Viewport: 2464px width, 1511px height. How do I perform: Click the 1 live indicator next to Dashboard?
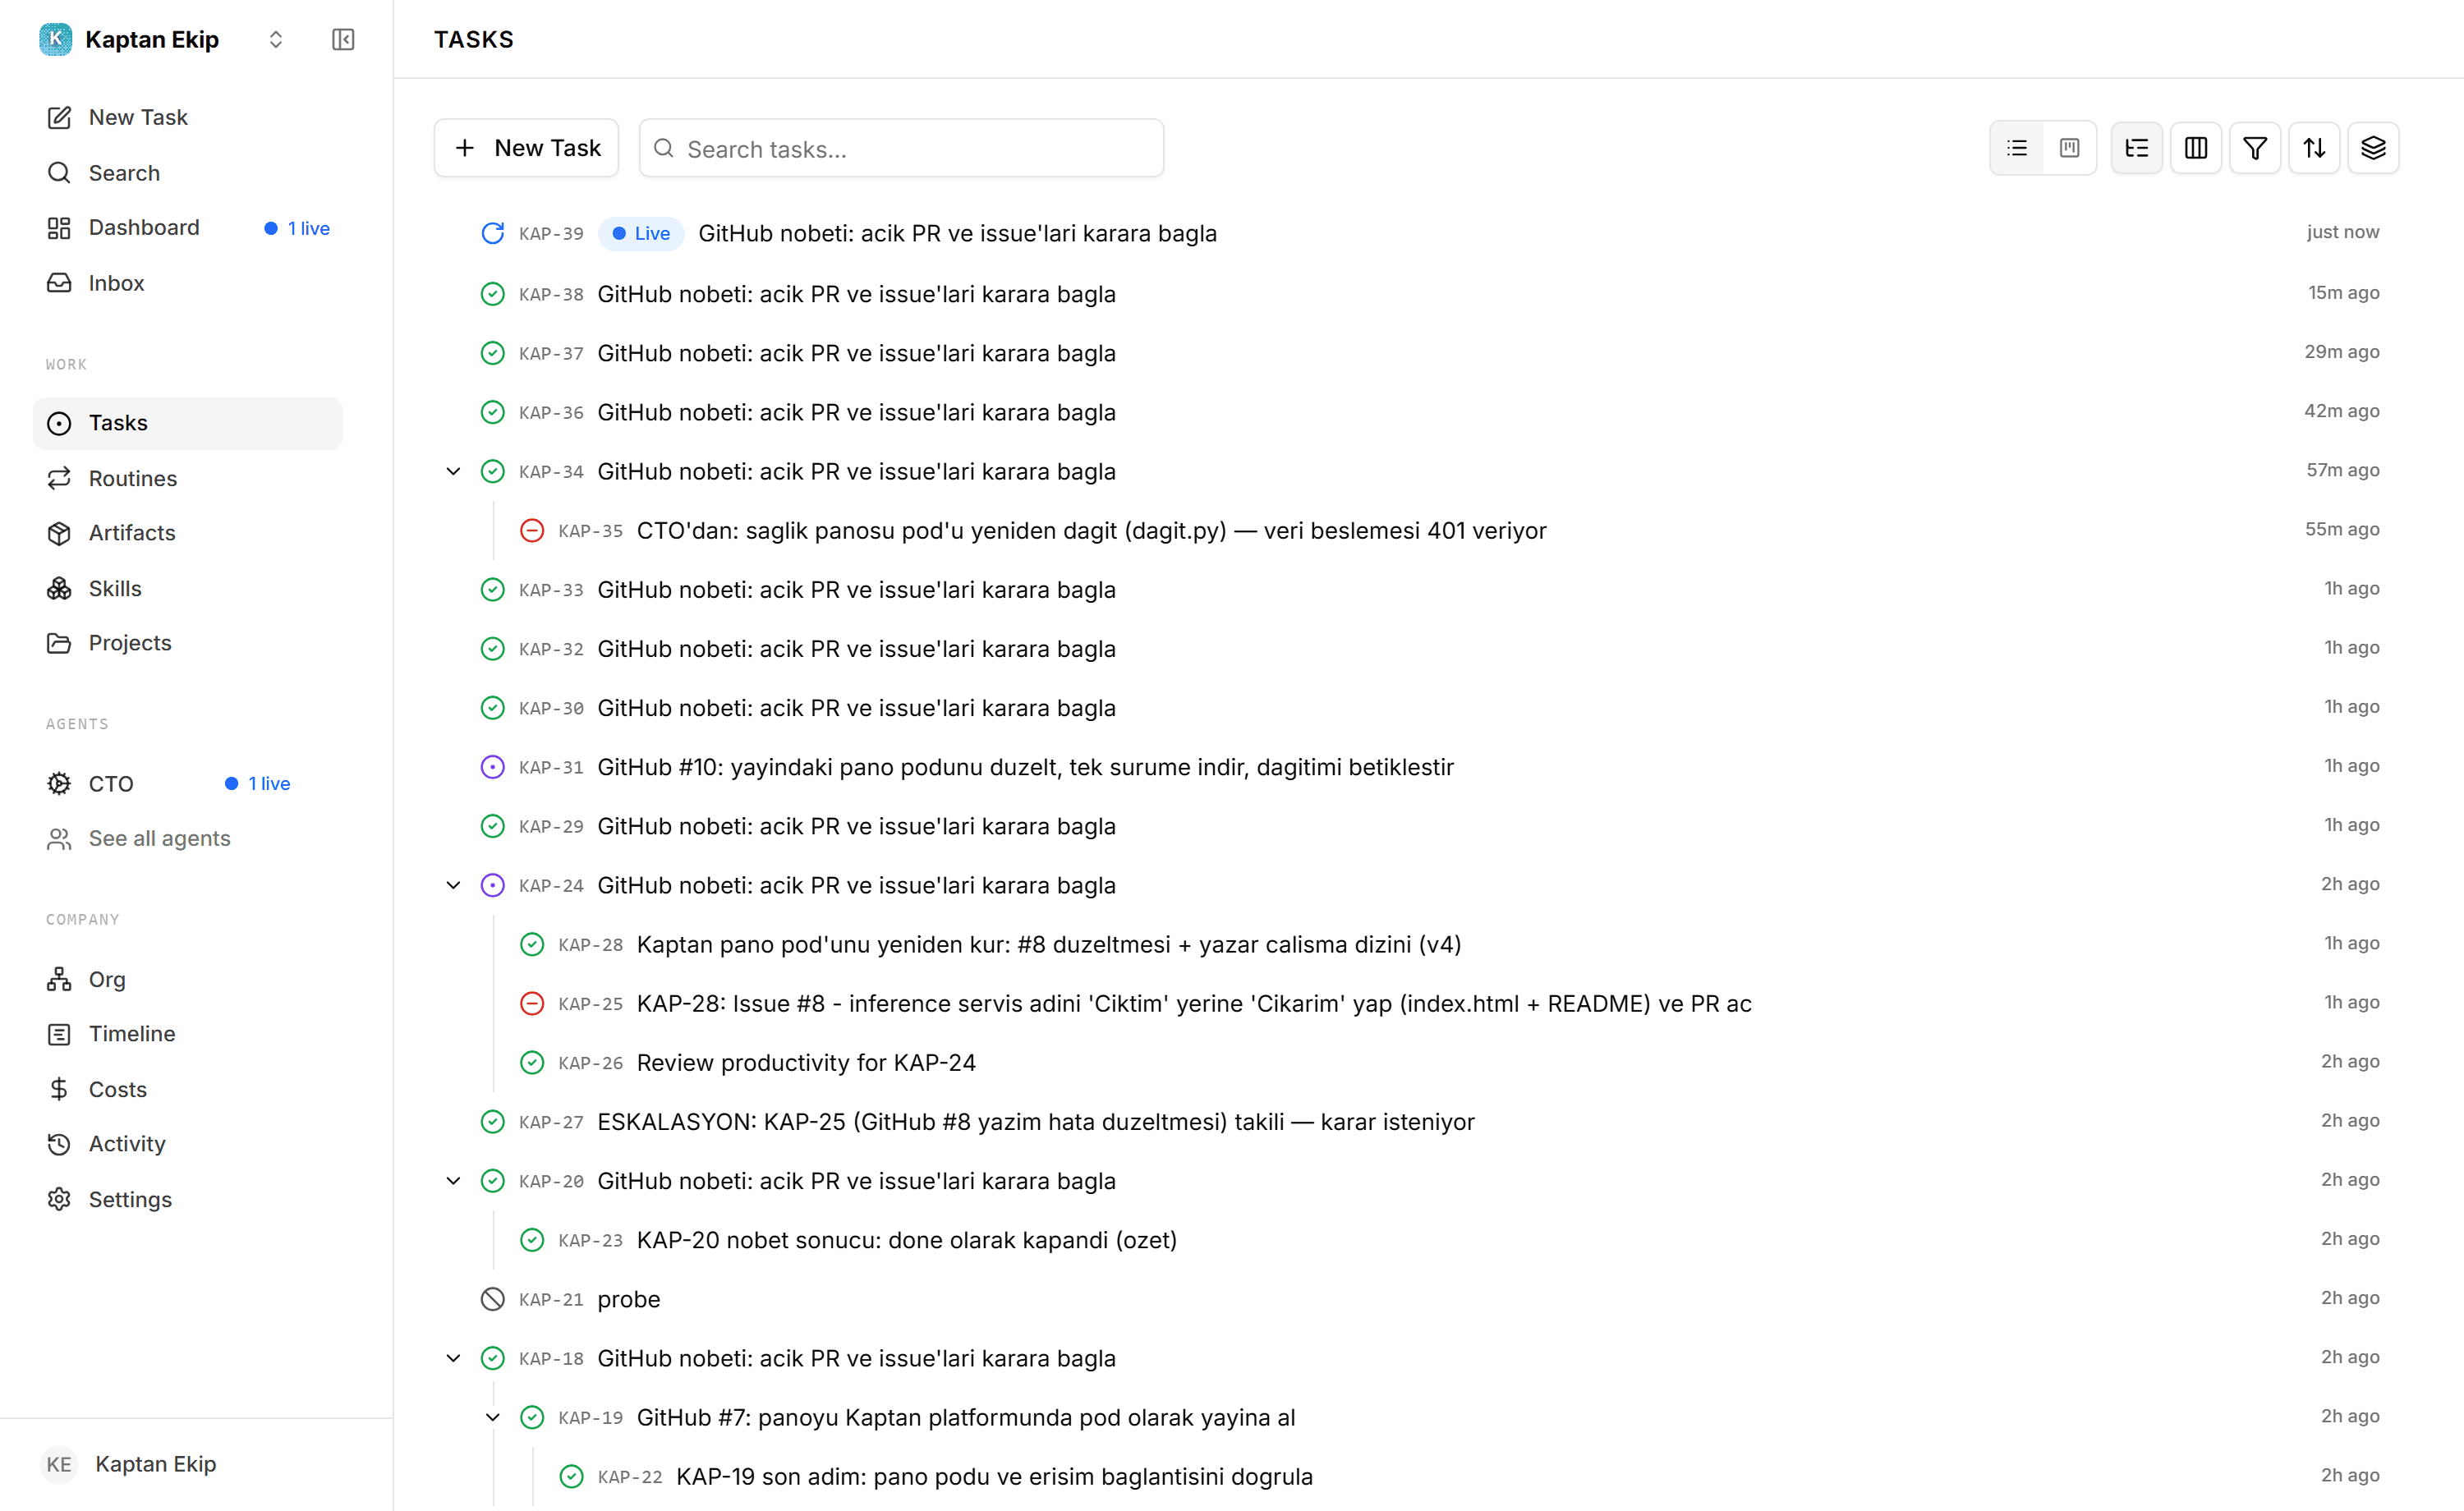coord(297,228)
